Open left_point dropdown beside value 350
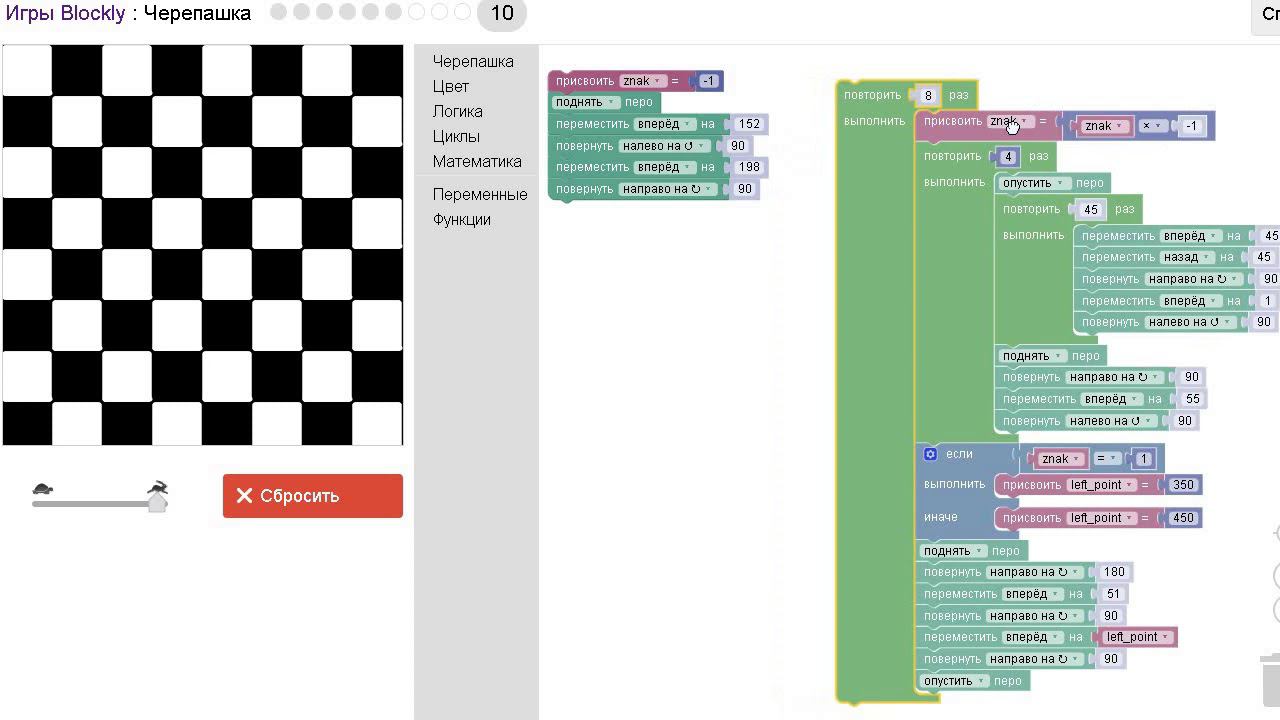This screenshot has width=1280, height=720. pos(1101,485)
